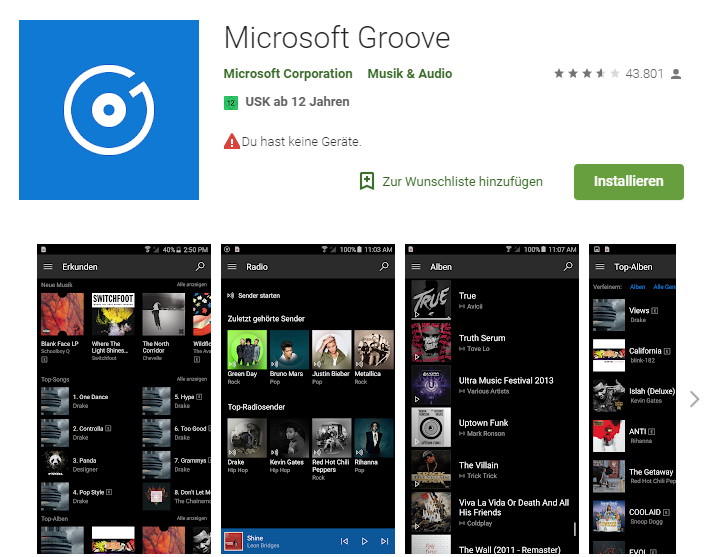Select the Blank Face LP album cover
Image resolution: width=710 pixels, height=557 pixels.
pos(62,314)
